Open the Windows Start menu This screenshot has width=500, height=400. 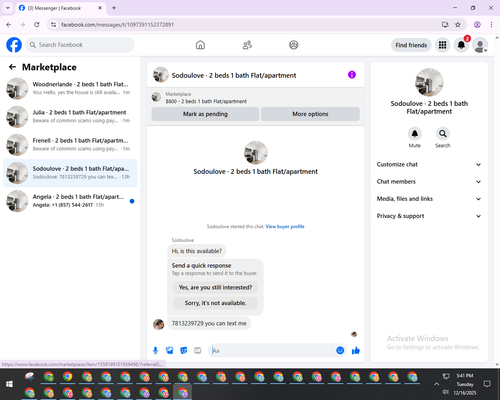(x=9, y=384)
